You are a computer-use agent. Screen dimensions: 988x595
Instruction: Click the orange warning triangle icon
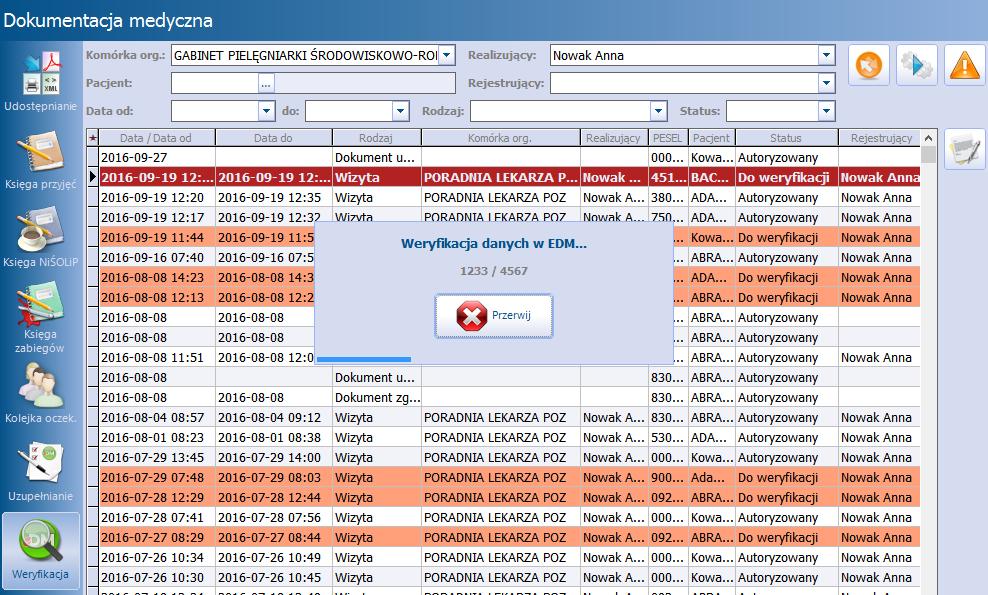(965, 65)
